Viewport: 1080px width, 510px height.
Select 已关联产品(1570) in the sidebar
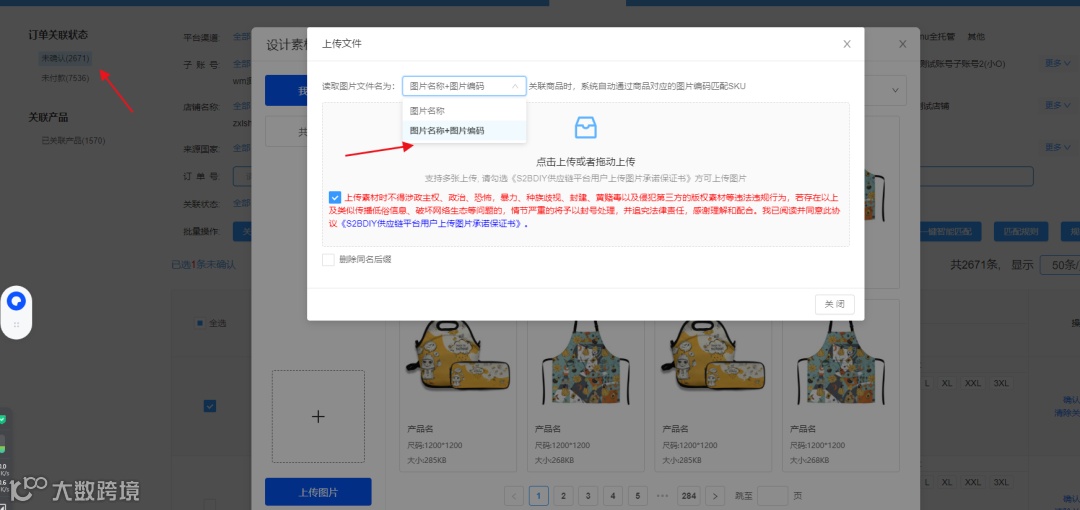pos(73,141)
